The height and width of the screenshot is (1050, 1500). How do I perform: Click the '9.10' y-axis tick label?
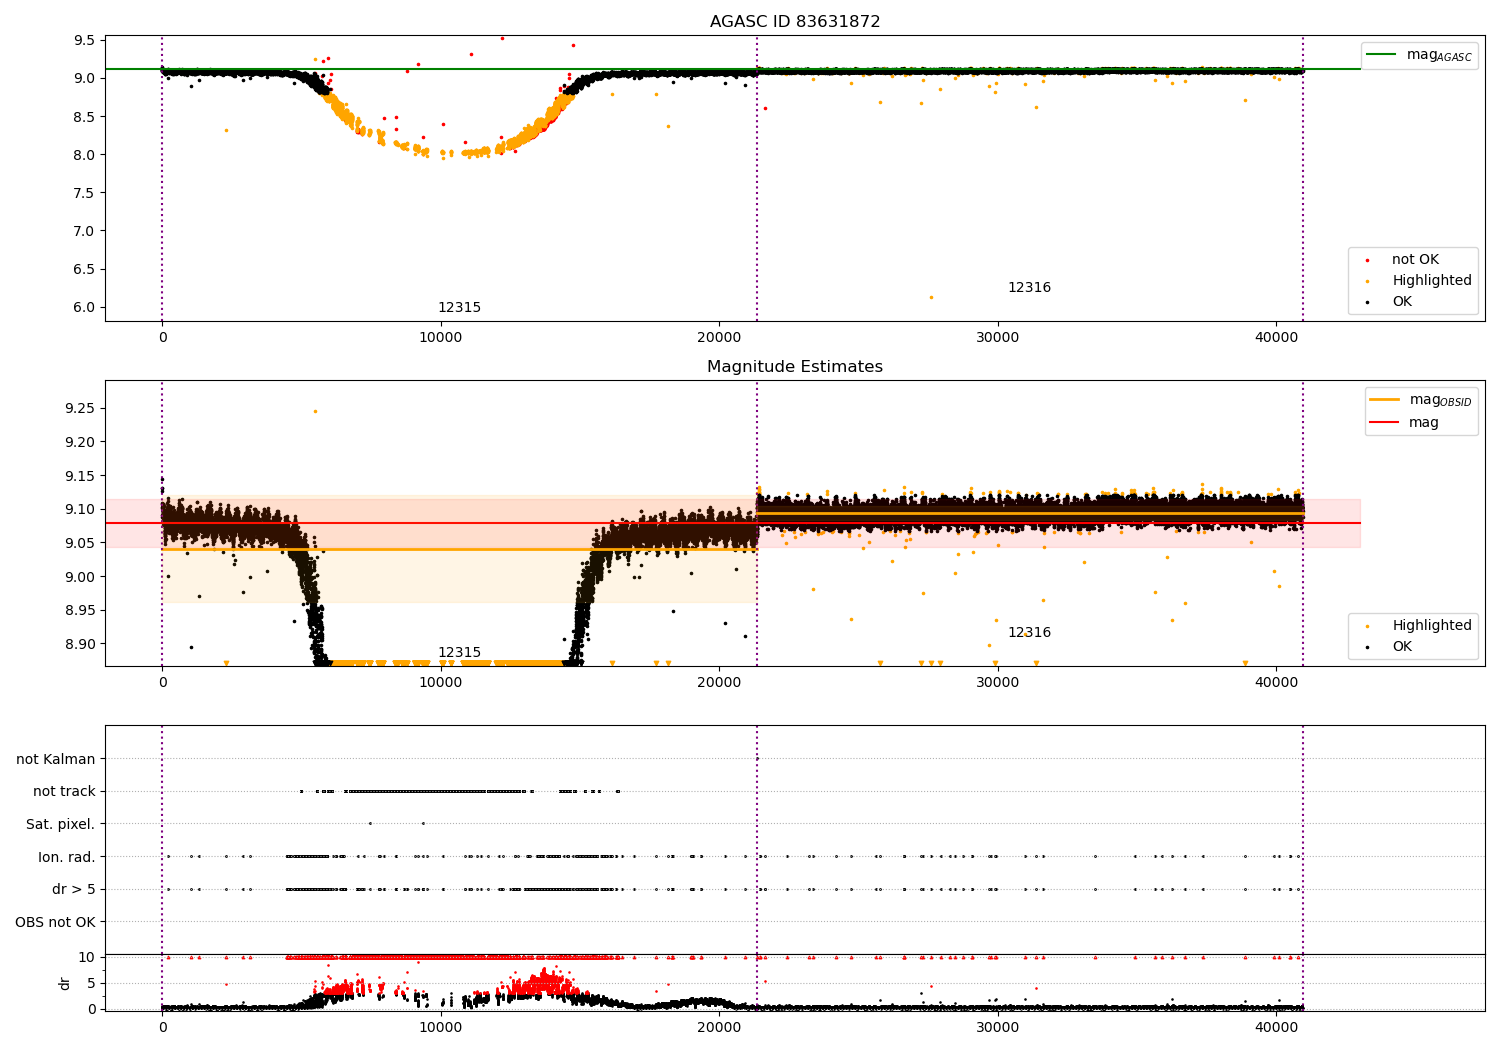[x=81, y=510]
